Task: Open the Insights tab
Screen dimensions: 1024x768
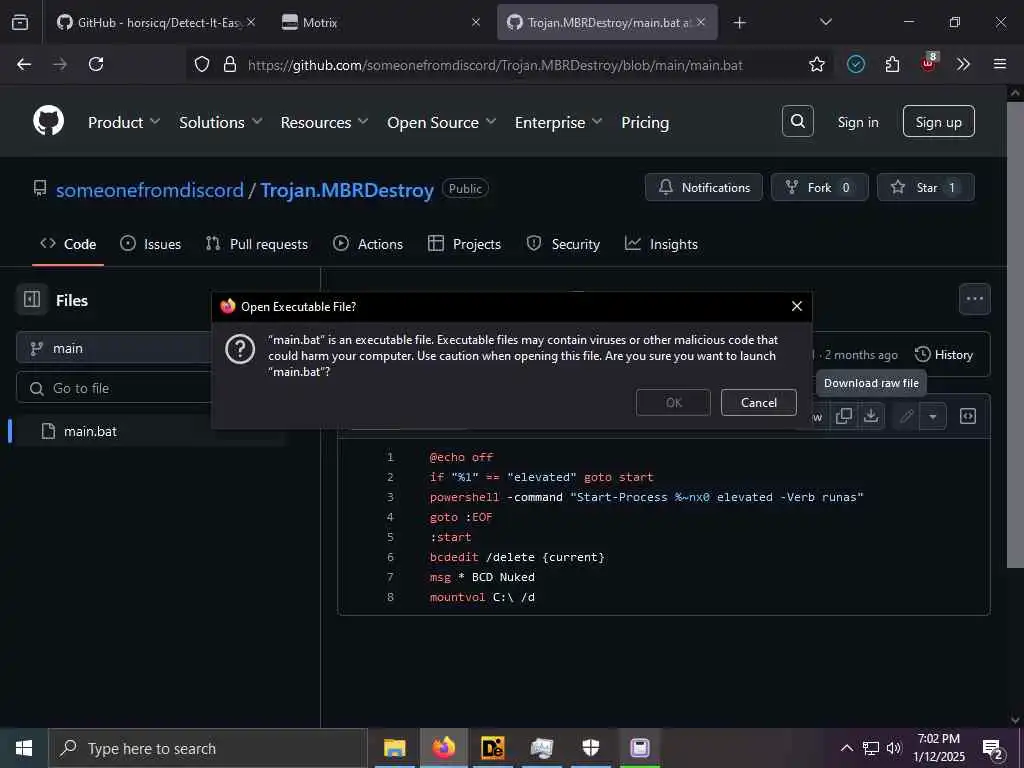Action: (x=662, y=244)
